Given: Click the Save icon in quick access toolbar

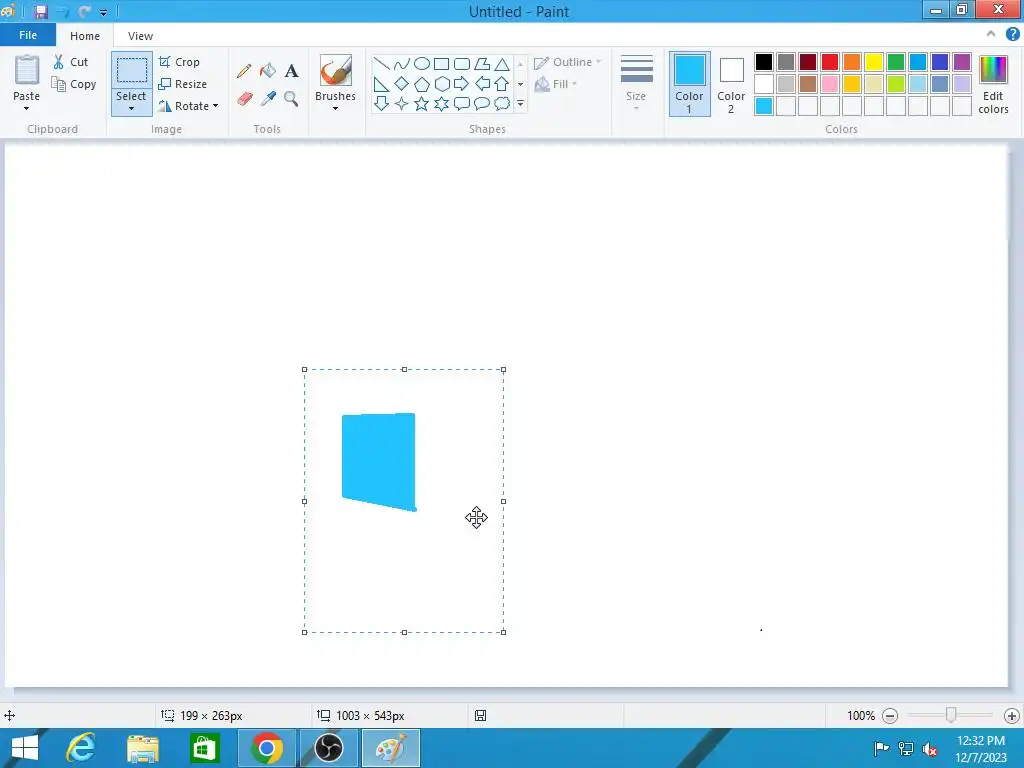Looking at the screenshot, I should 40,11.
